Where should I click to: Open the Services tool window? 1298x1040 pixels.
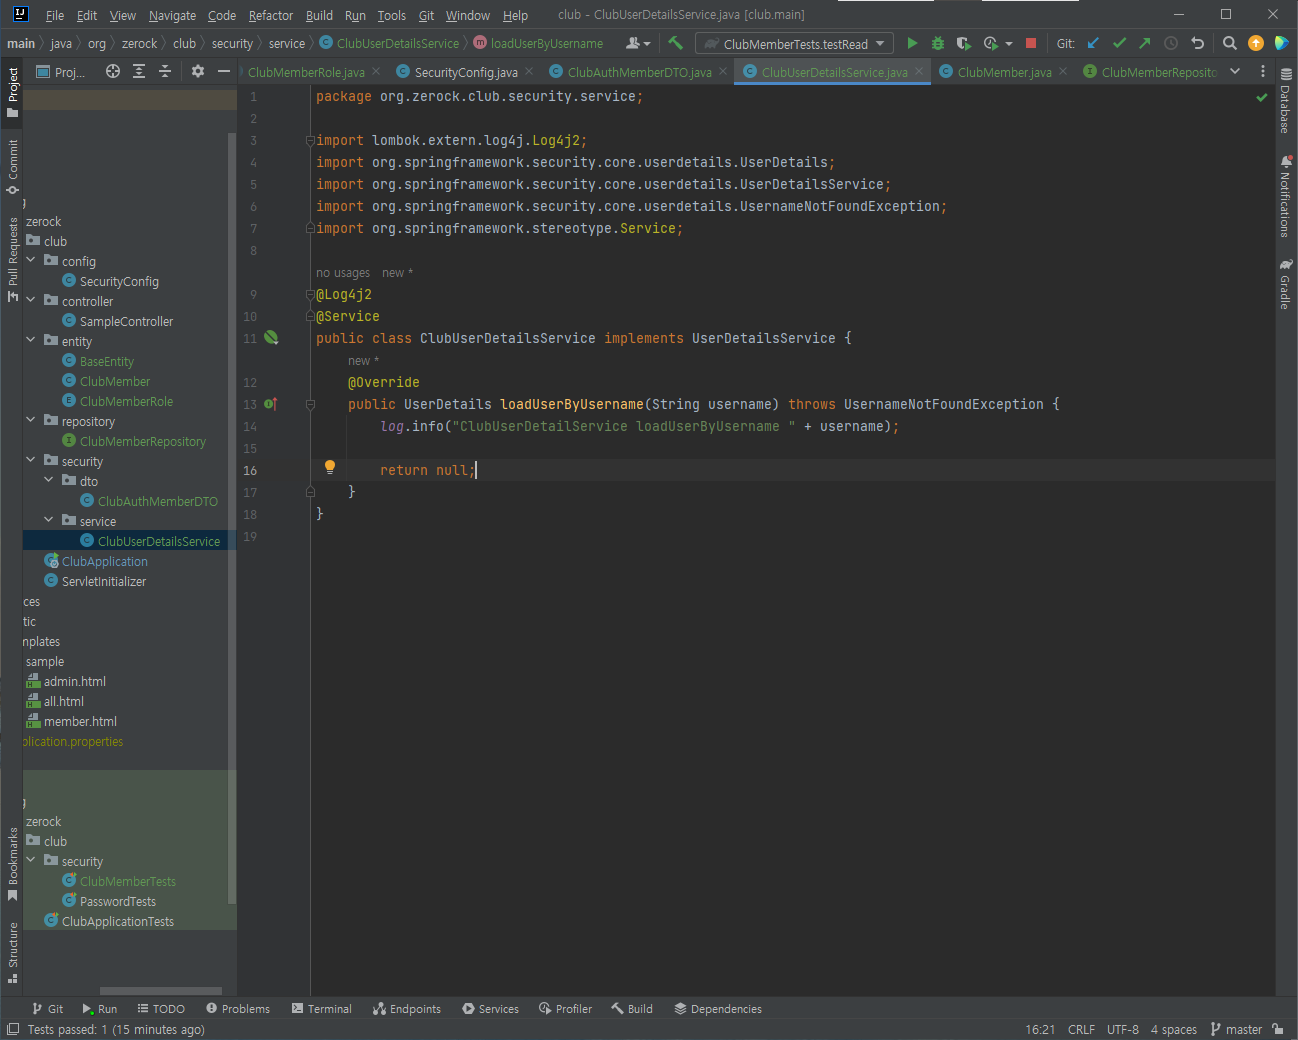490,1009
